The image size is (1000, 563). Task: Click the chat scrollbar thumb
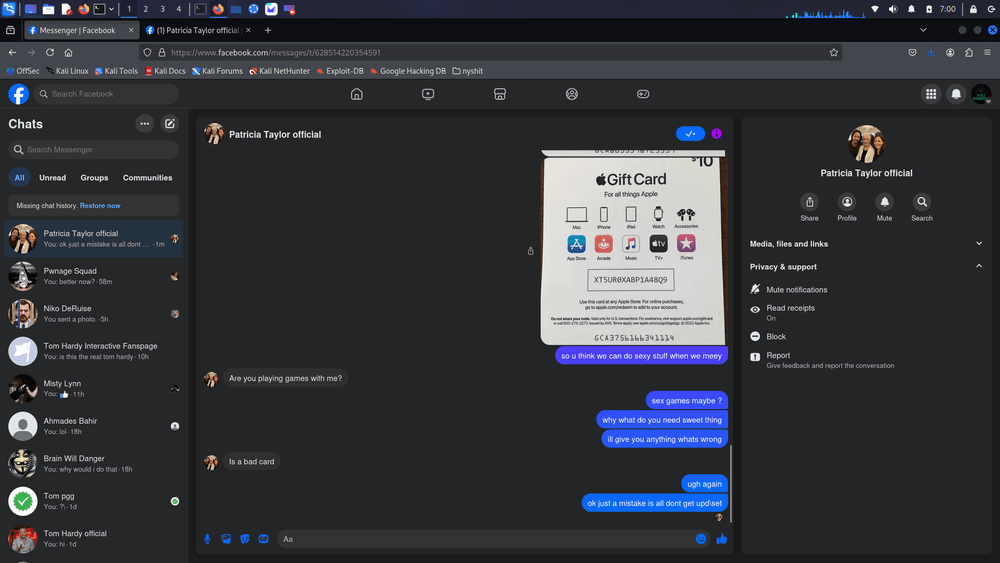731,483
